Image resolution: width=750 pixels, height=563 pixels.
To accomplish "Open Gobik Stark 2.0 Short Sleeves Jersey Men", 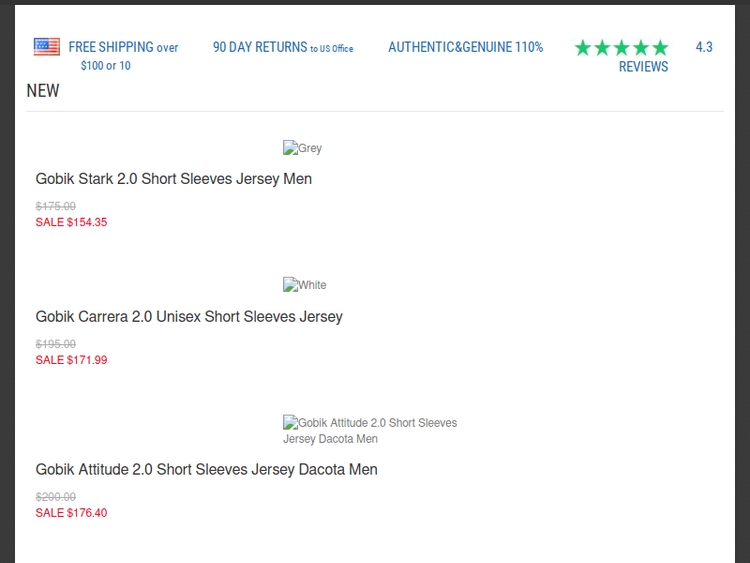I will 174,179.
